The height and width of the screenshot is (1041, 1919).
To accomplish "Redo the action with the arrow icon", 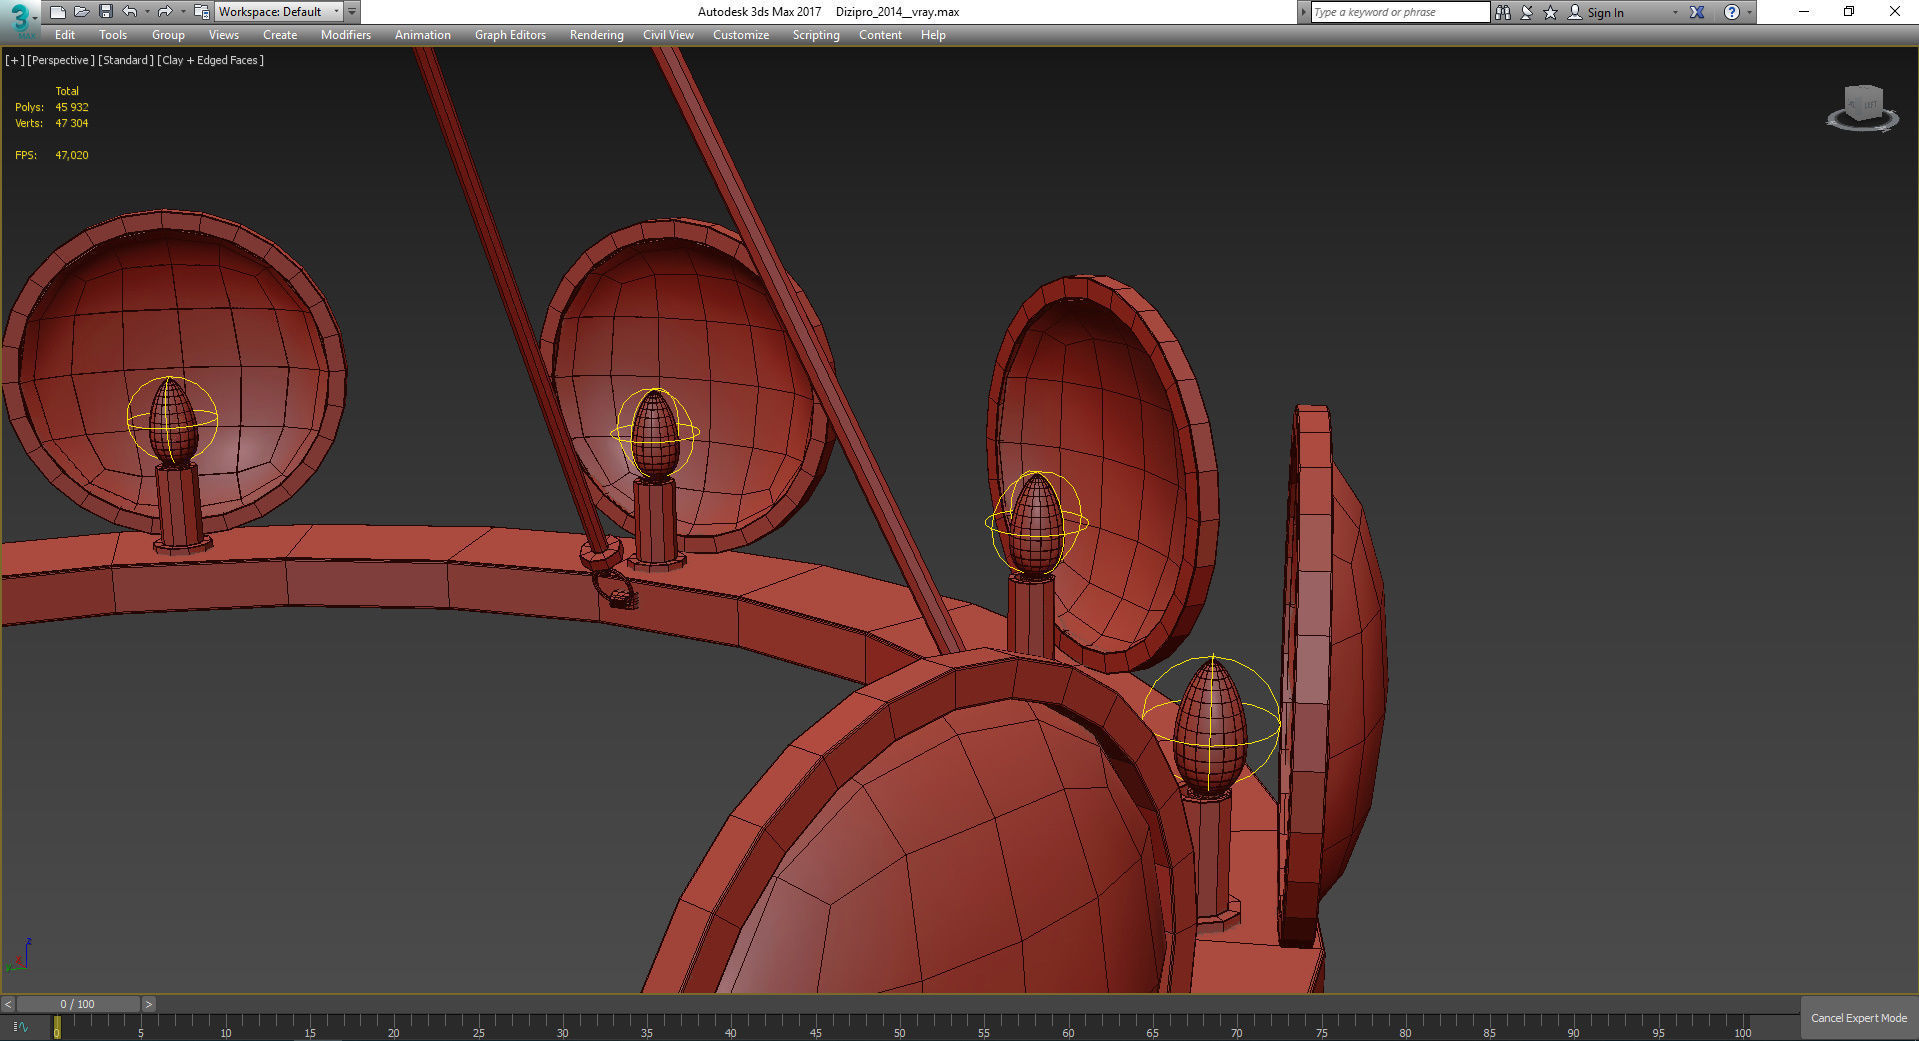I will pyautogui.click(x=165, y=12).
